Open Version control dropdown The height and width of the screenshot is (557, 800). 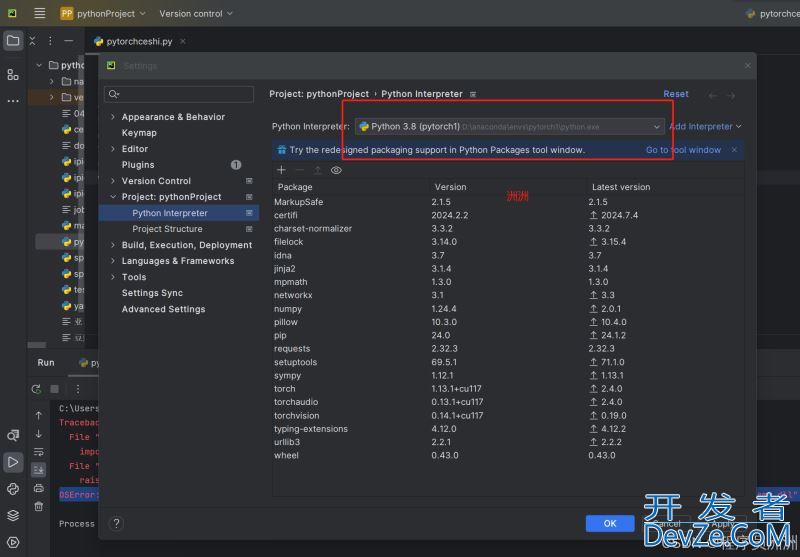pyautogui.click(x=196, y=14)
